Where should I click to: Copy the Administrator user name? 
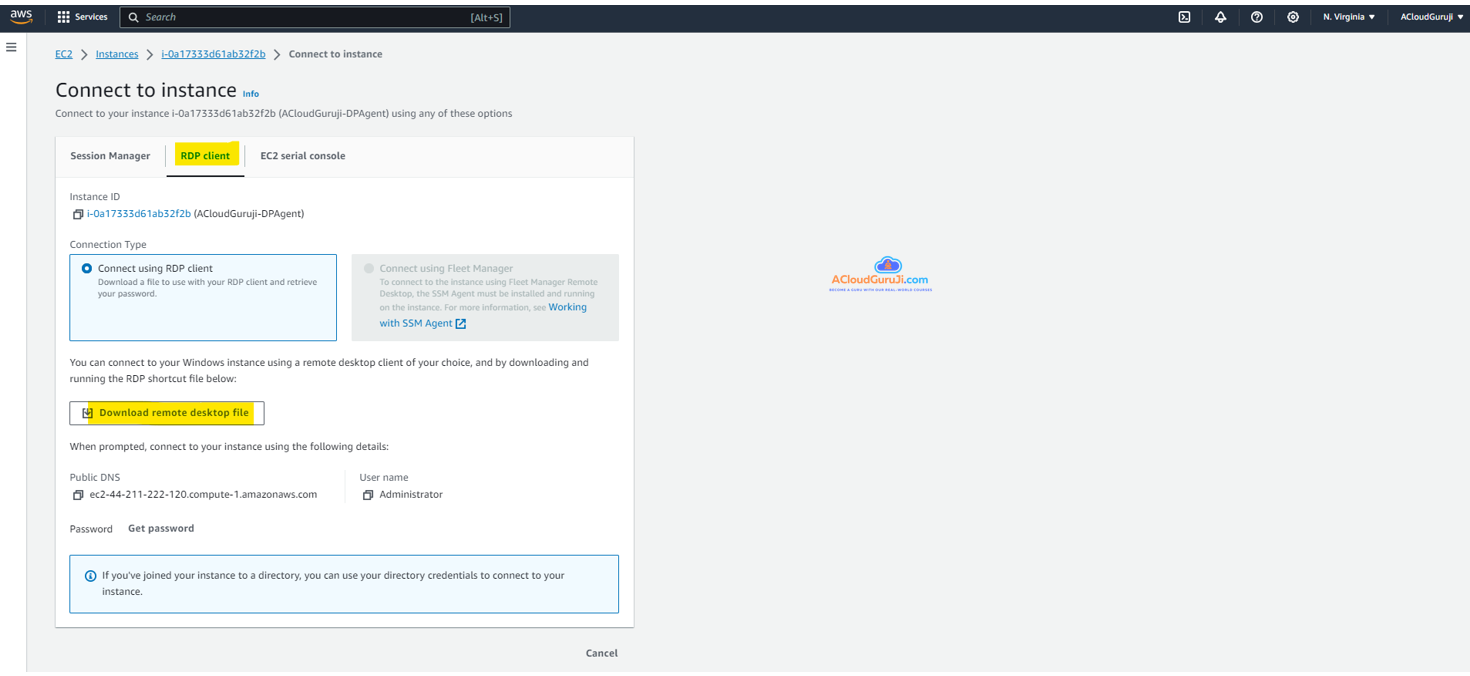click(x=368, y=495)
